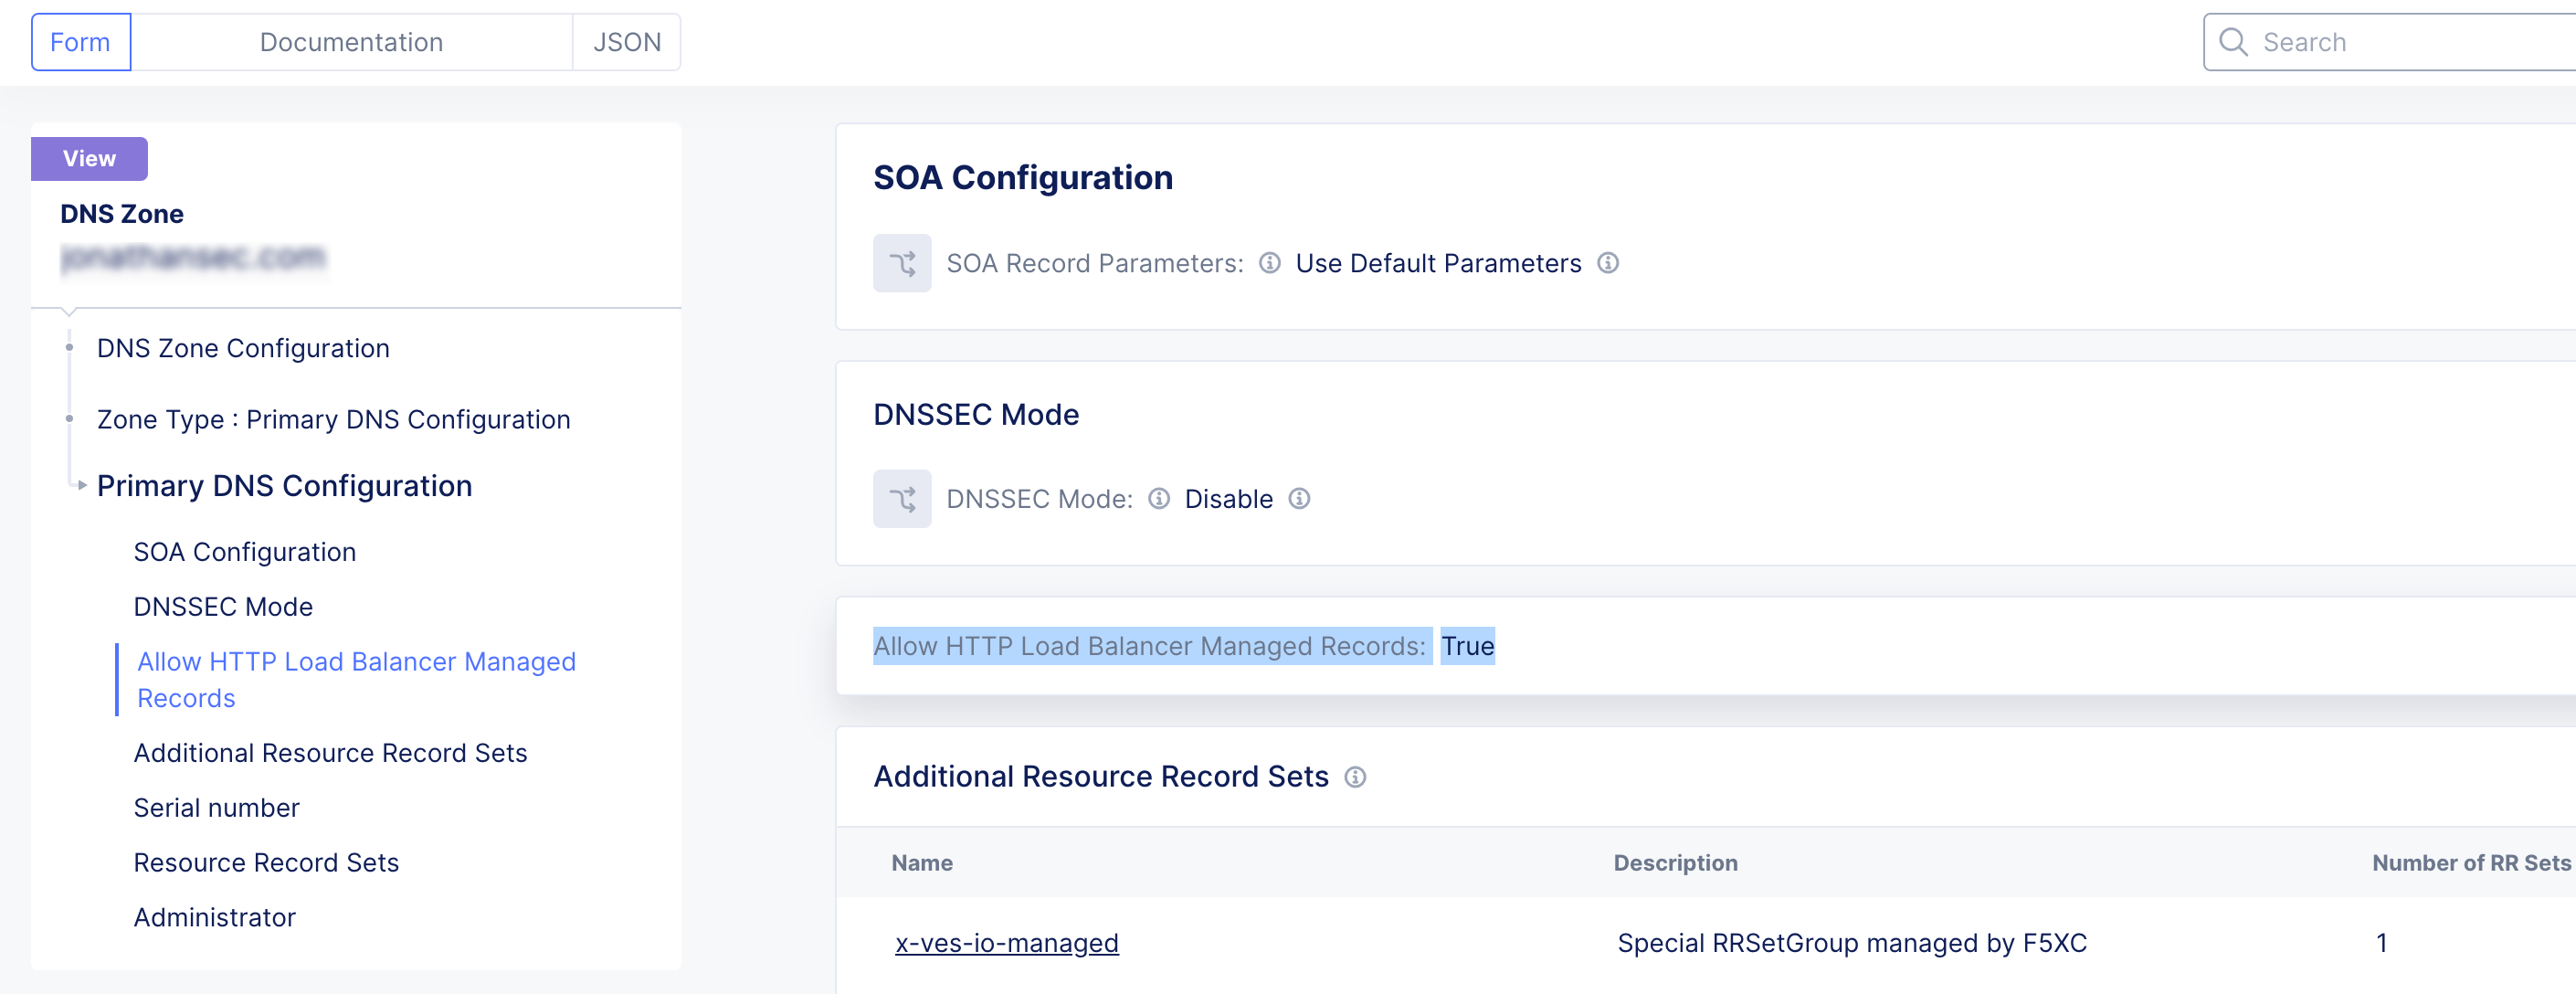This screenshot has height=994, width=2576.
Task: Click the shuffle icon beside SOA Record Parameters
Action: click(x=901, y=263)
